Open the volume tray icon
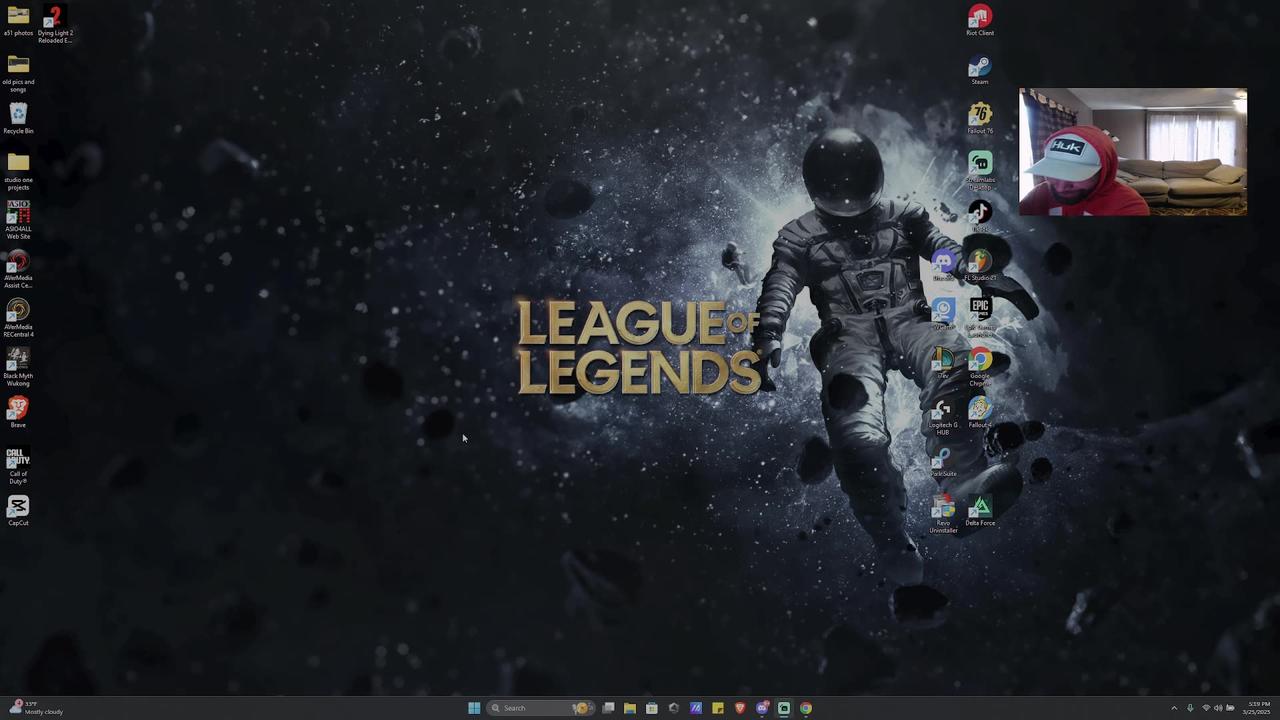Screen dimensions: 1280x720 [1218, 708]
